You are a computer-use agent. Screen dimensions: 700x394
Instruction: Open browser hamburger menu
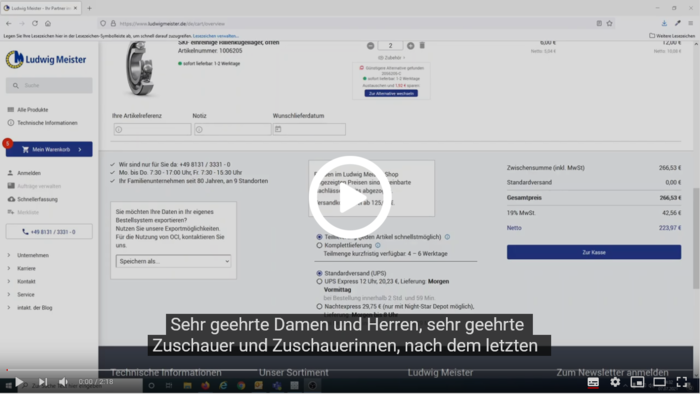tap(691, 23)
